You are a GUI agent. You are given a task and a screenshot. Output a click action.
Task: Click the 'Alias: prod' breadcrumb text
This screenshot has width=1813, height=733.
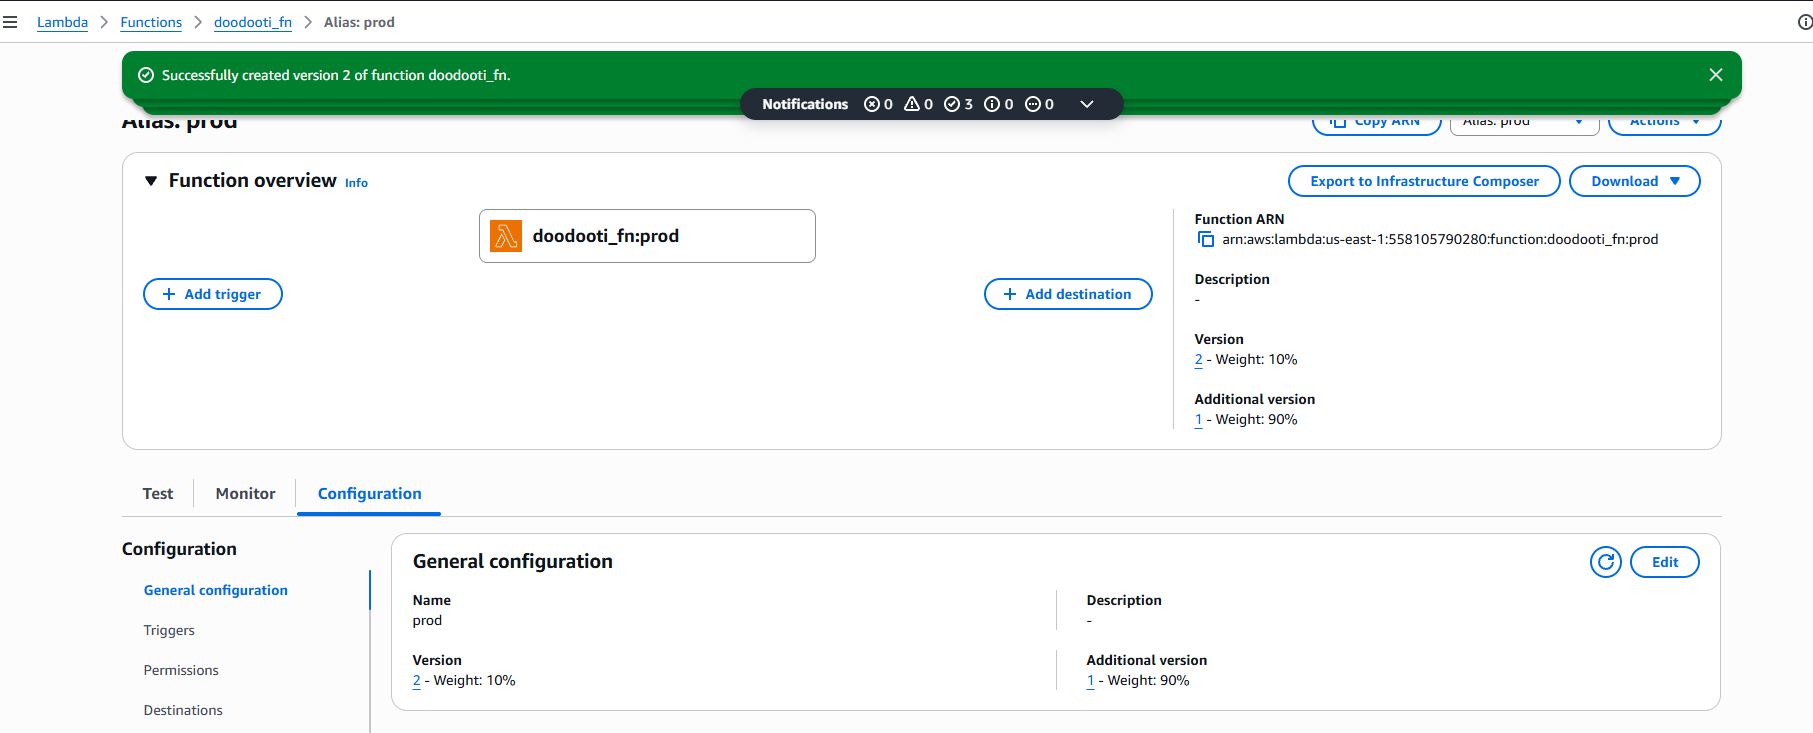pos(359,22)
